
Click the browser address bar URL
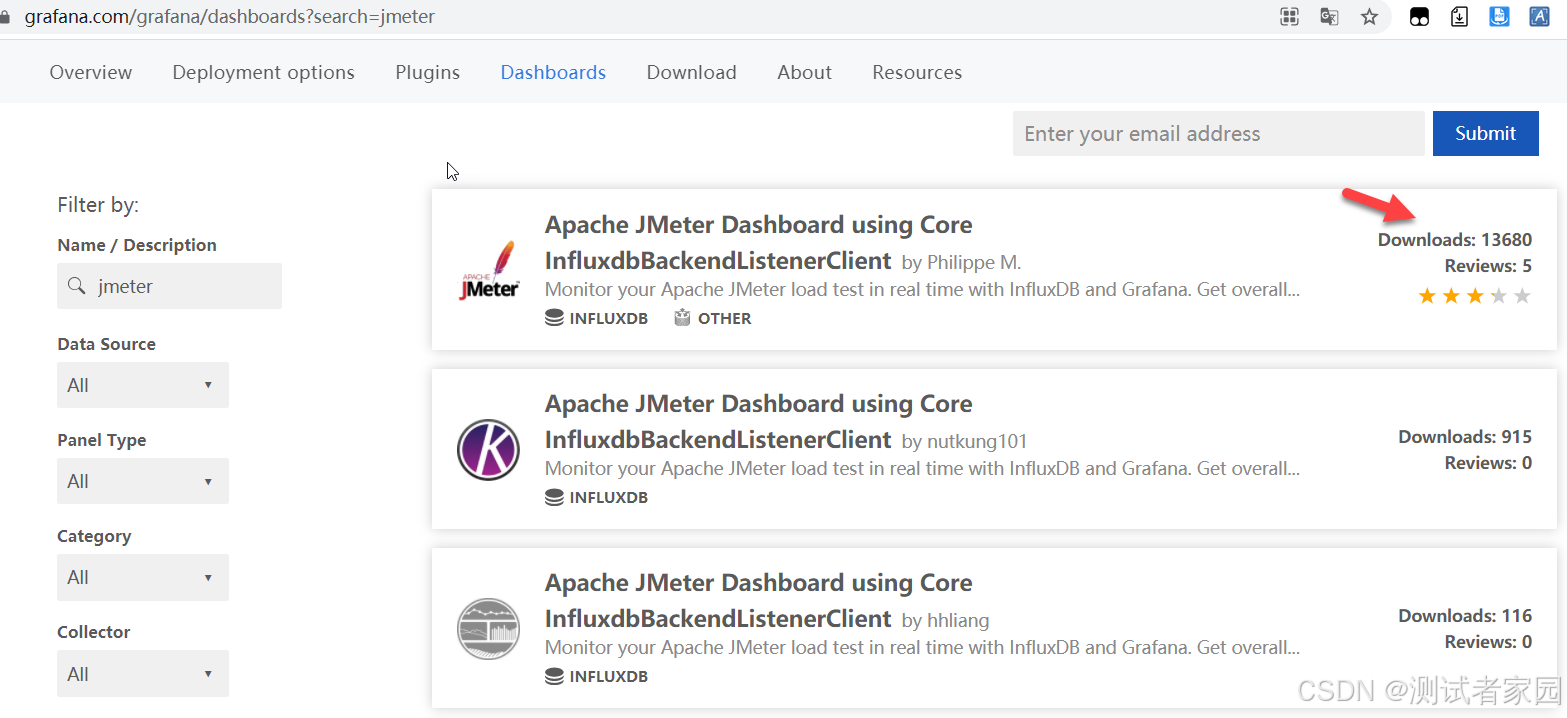pos(230,17)
